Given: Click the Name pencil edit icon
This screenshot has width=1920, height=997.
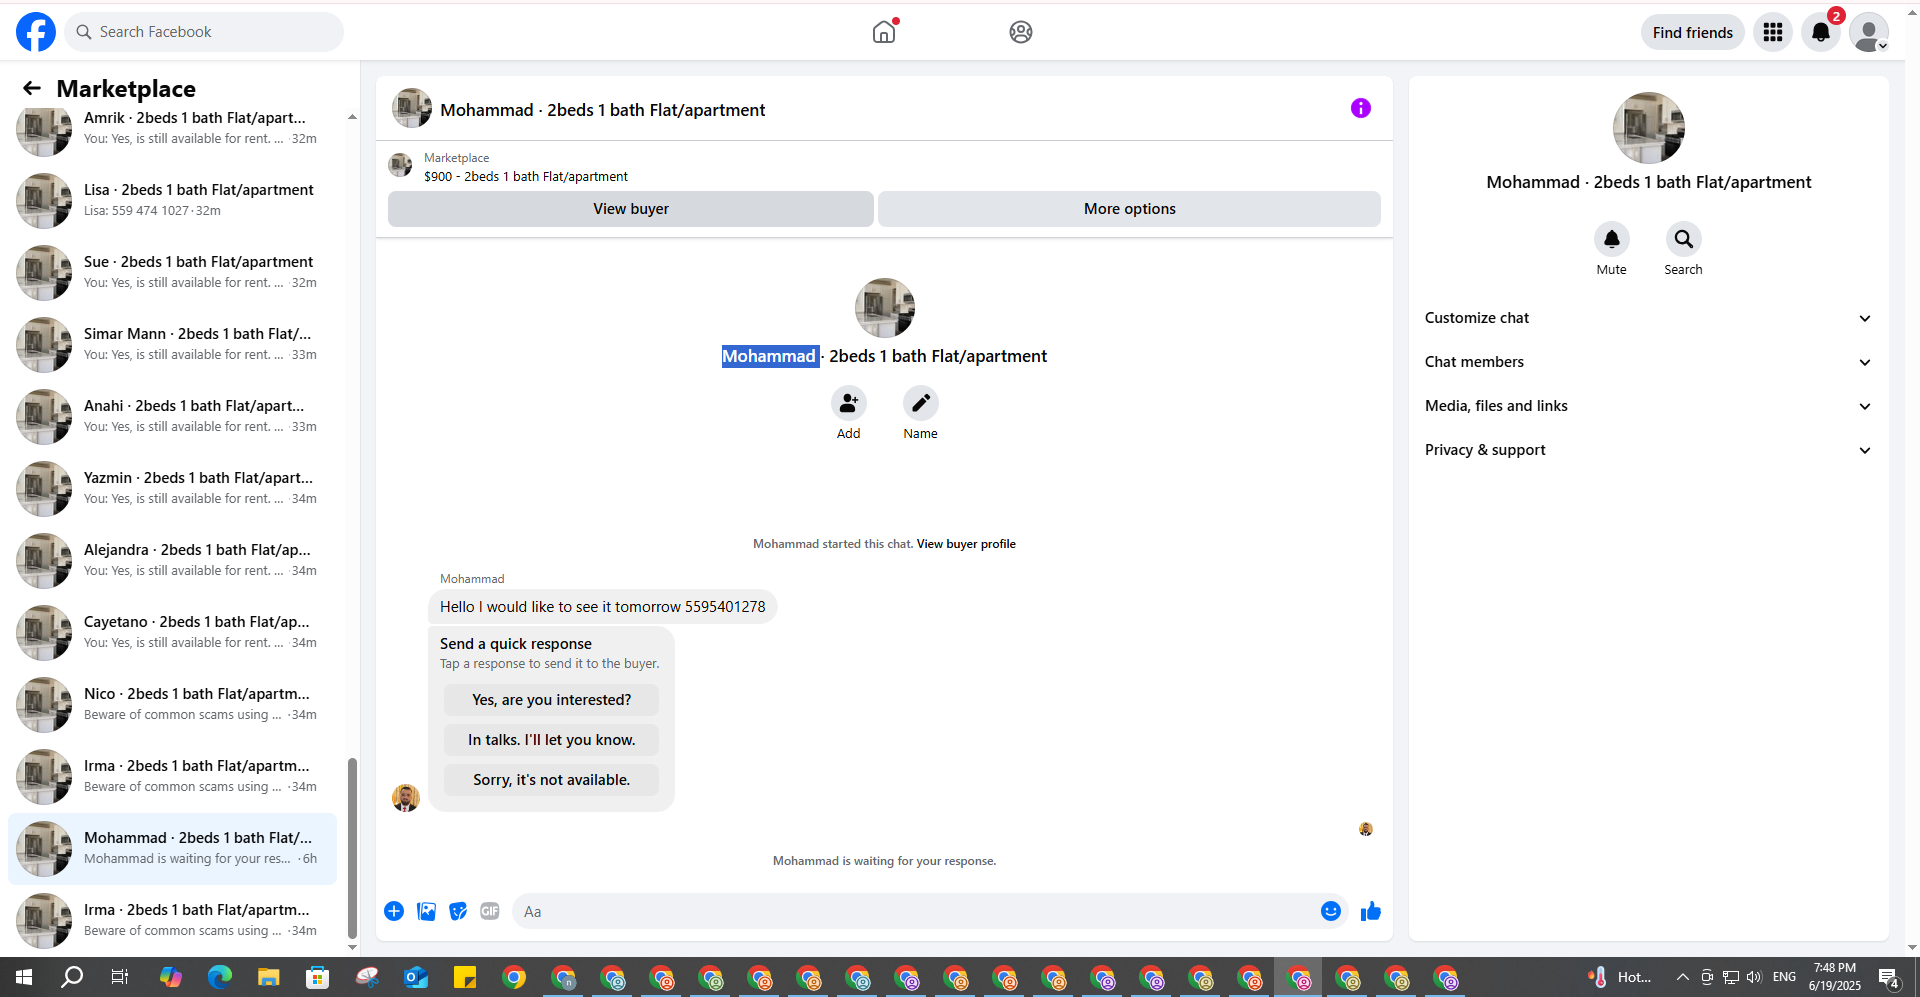Looking at the screenshot, I should tap(921, 403).
